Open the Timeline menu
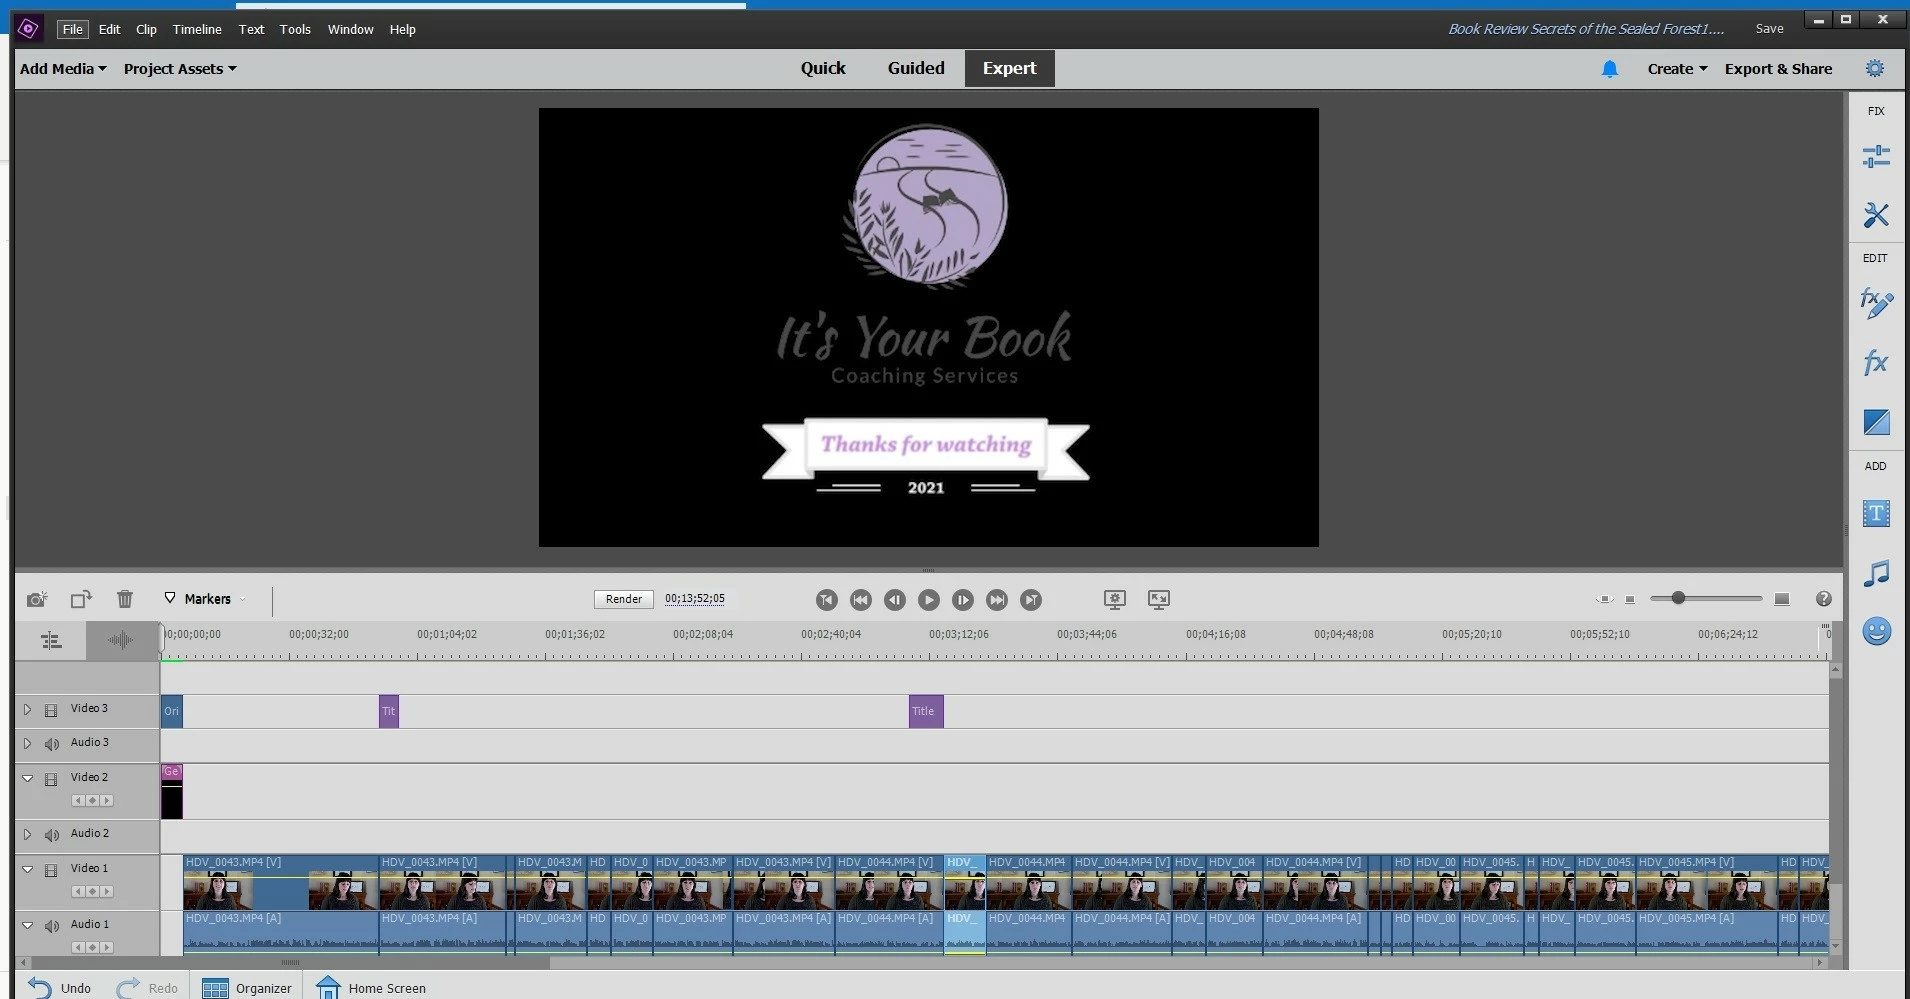 click(x=197, y=29)
